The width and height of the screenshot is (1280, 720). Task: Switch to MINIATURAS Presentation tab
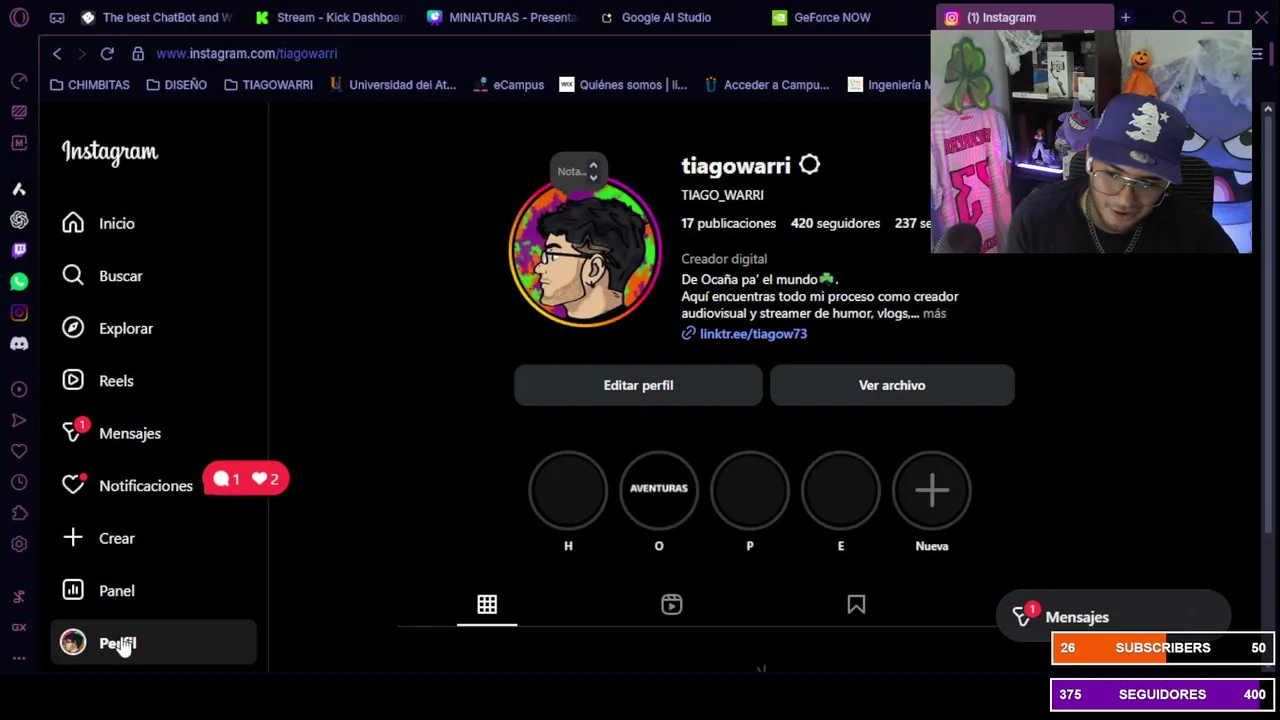(502, 17)
